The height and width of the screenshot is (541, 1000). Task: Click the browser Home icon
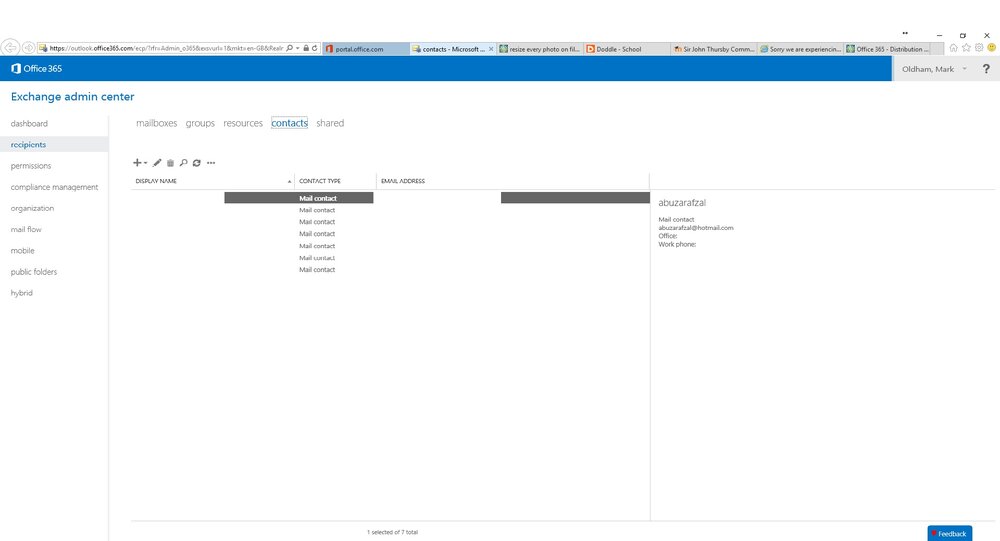pyautogui.click(x=953, y=48)
